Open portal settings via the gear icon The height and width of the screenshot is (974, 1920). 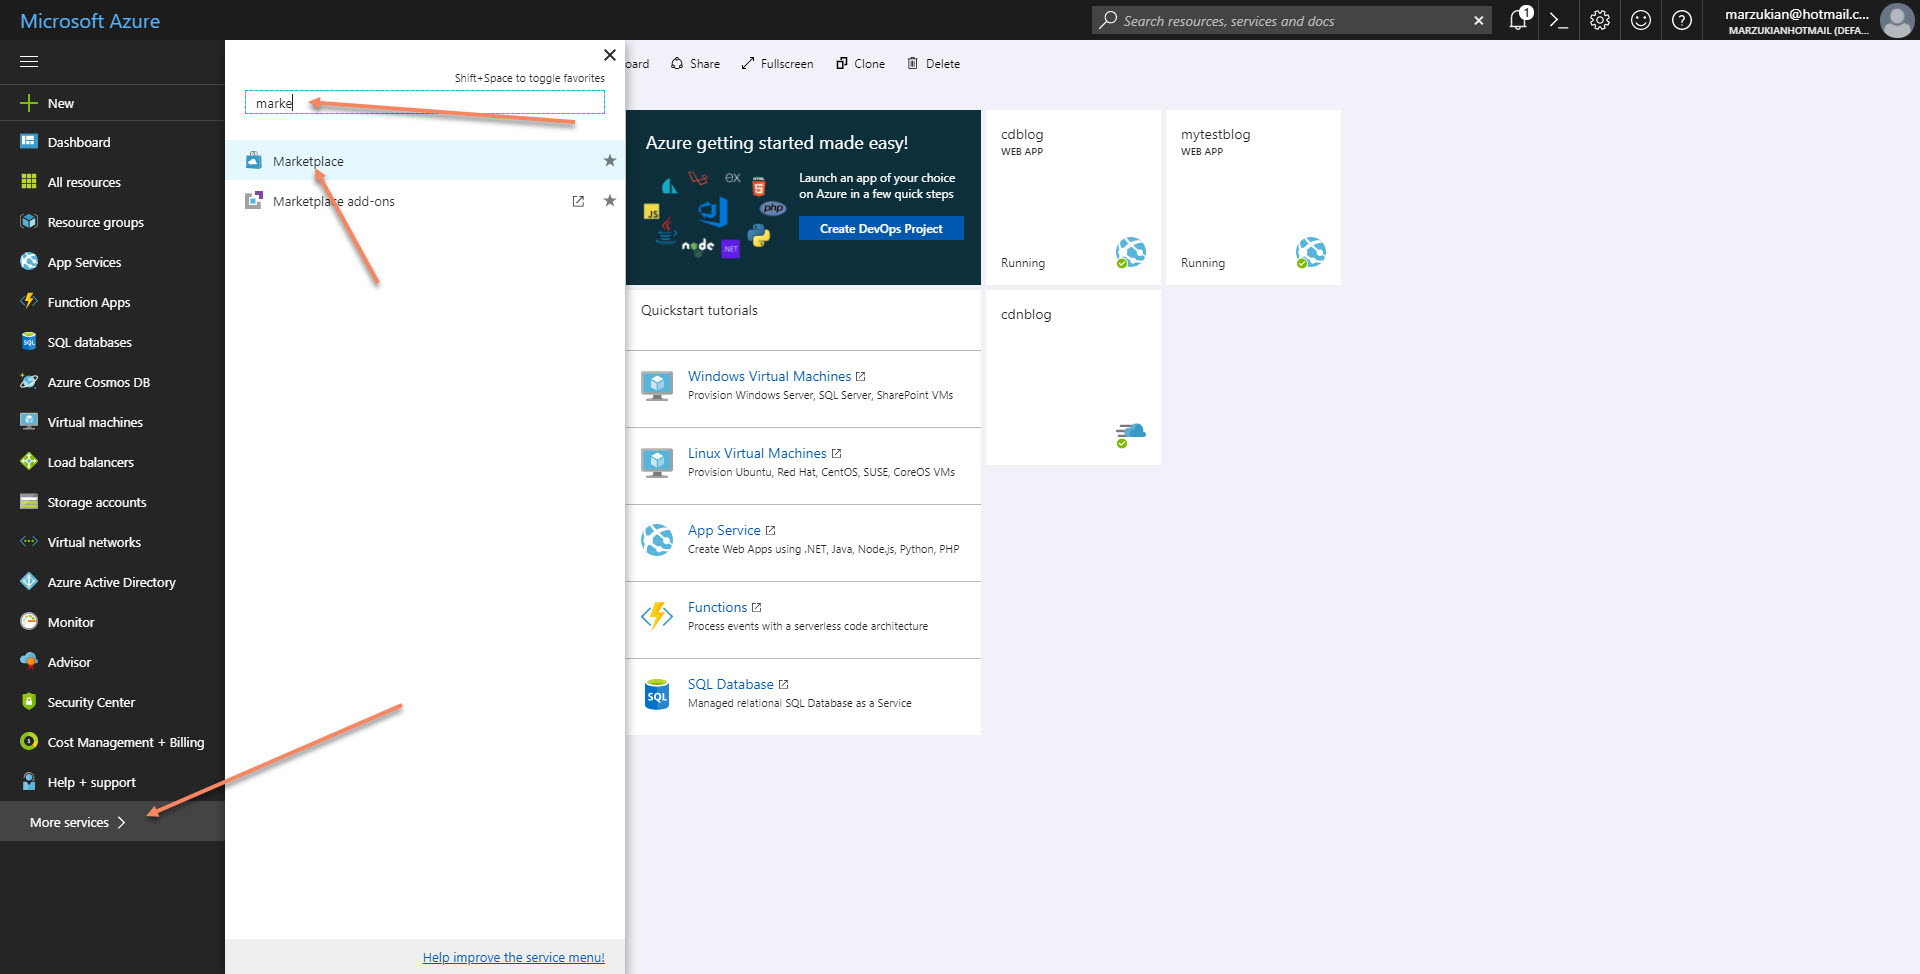coord(1598,20)
